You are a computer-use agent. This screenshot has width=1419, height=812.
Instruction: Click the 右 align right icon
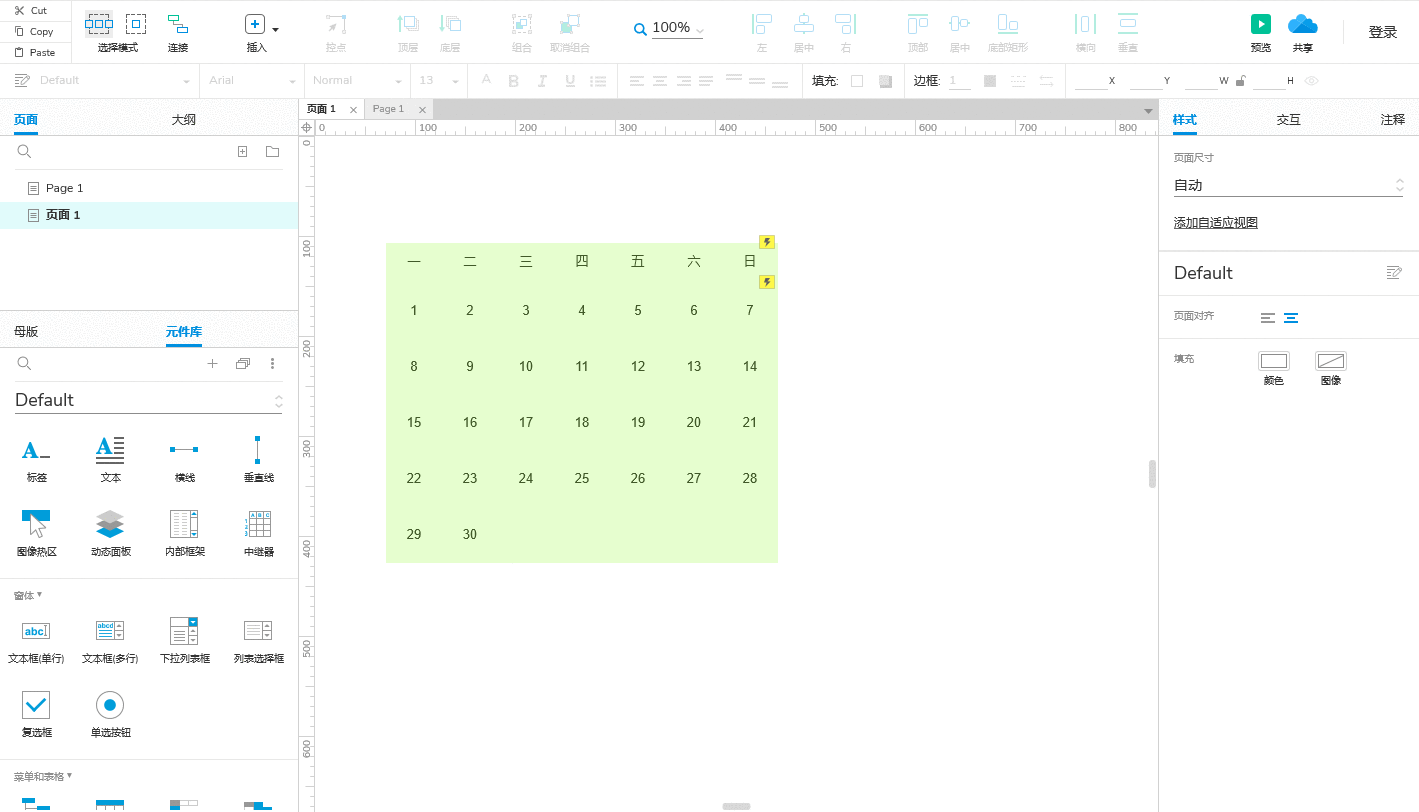[845, 24]
